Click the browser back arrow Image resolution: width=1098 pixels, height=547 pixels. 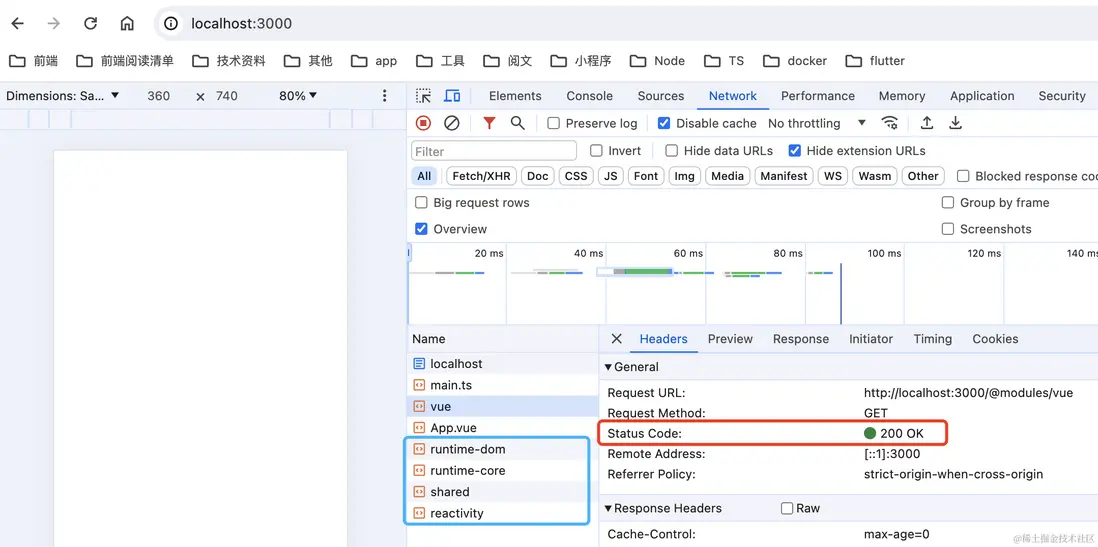[x=18, y=24]
